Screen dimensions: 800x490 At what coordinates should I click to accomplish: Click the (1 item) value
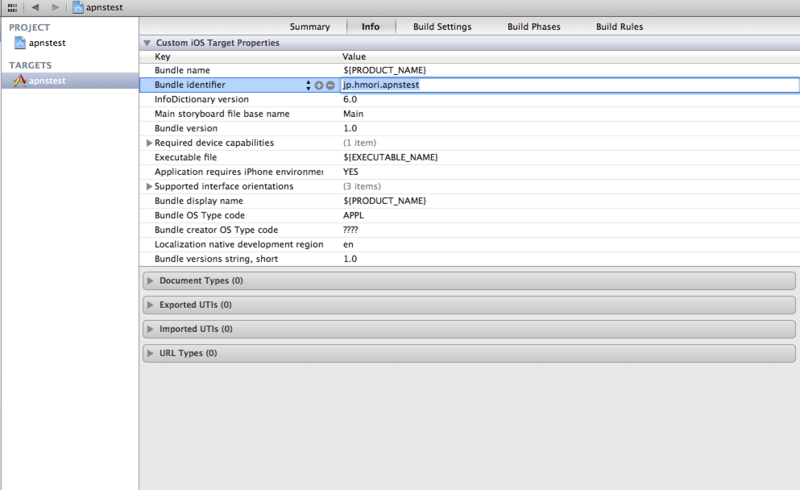coord(360,143)
